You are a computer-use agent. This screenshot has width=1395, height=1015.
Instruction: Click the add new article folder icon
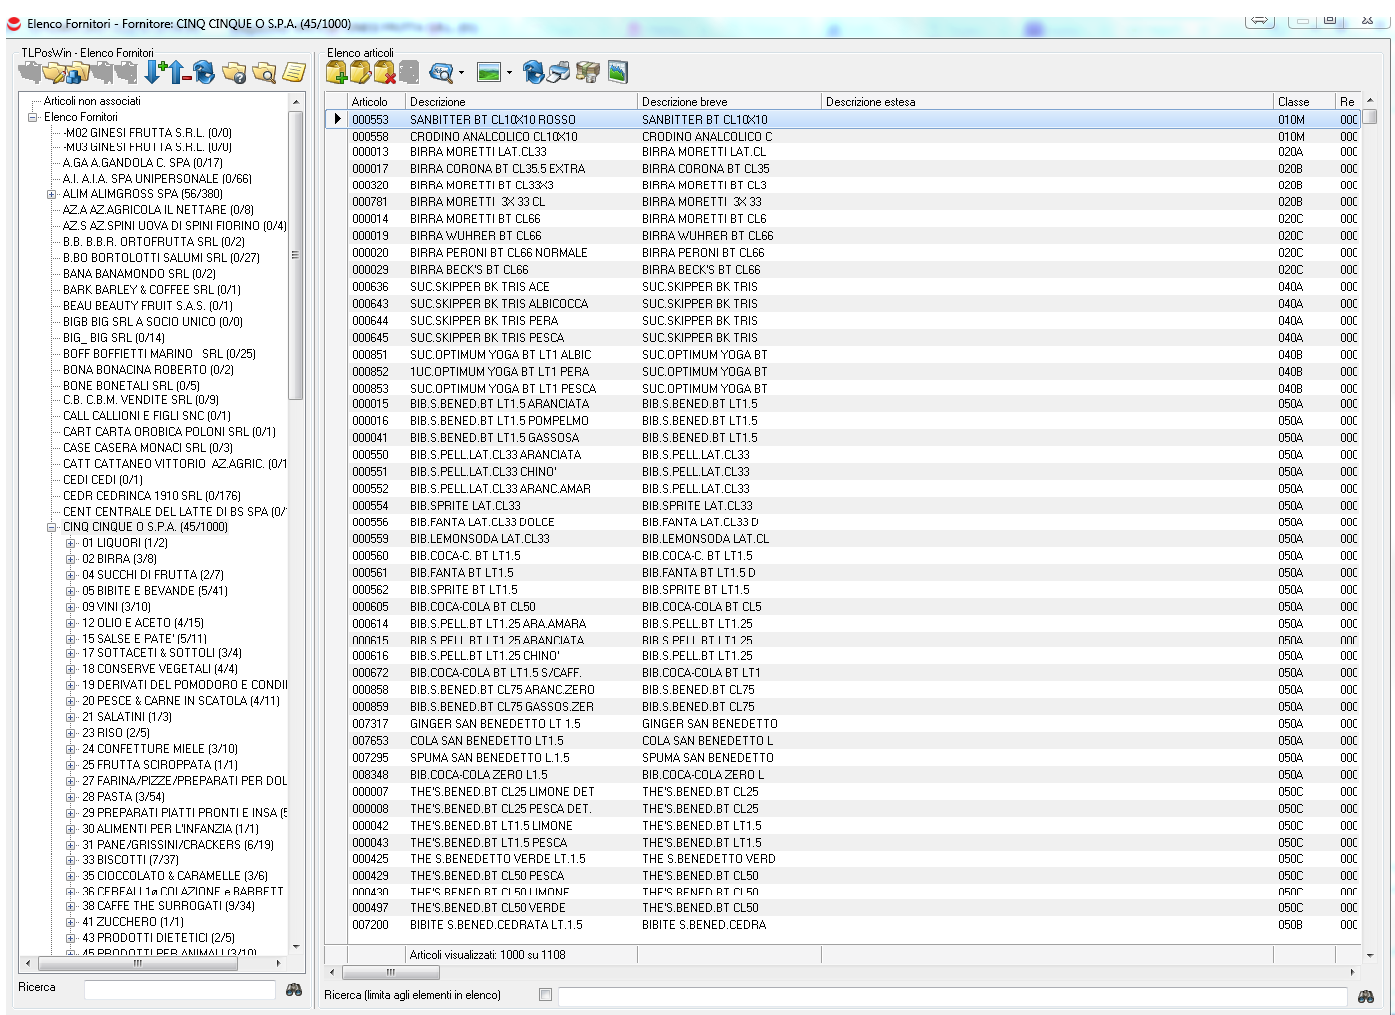[336, 72]
